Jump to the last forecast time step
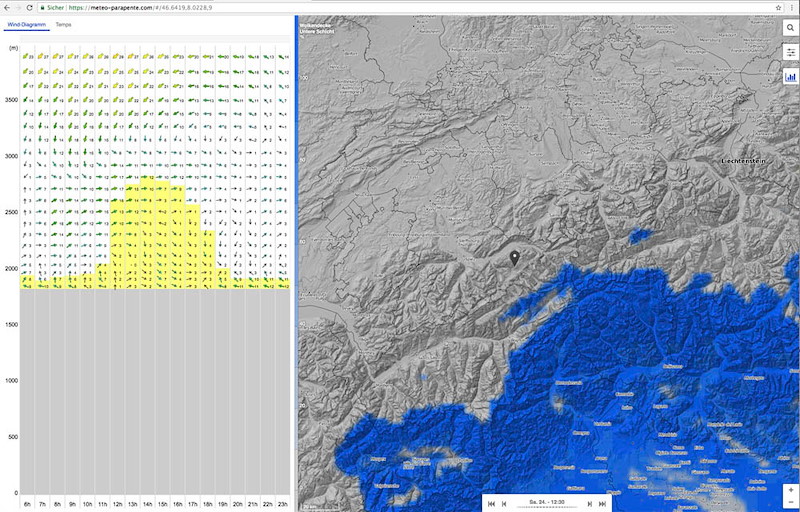 pyautogui.click(x=602, y=504)
